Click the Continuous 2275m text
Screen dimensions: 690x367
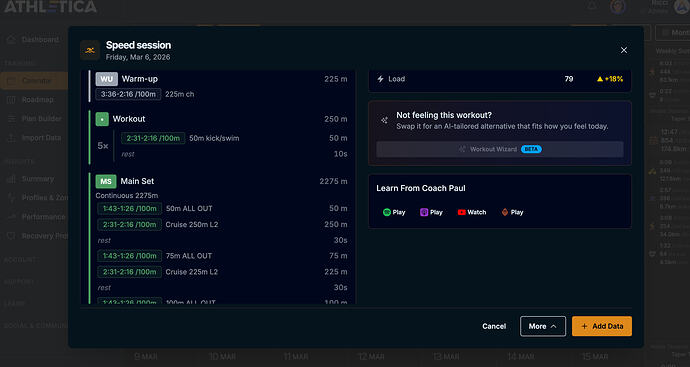tap(127, 195)
